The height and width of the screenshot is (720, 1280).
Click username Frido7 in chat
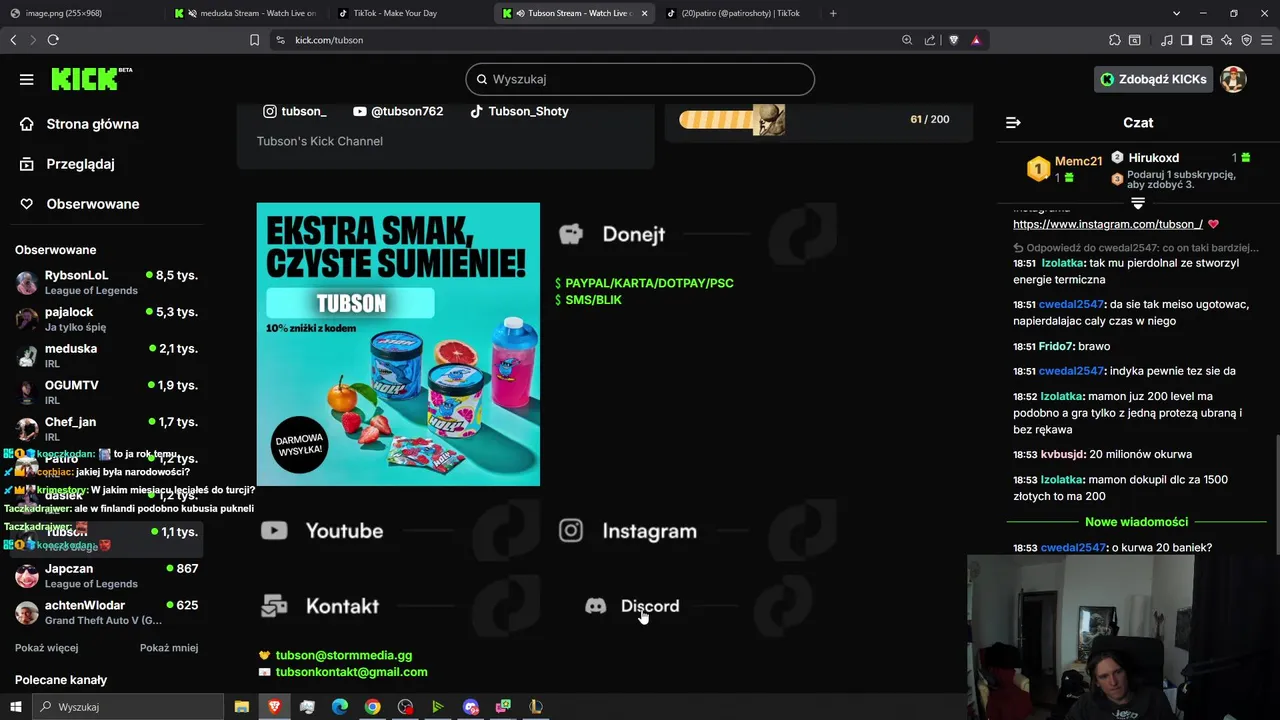[x=1055, y=346]
